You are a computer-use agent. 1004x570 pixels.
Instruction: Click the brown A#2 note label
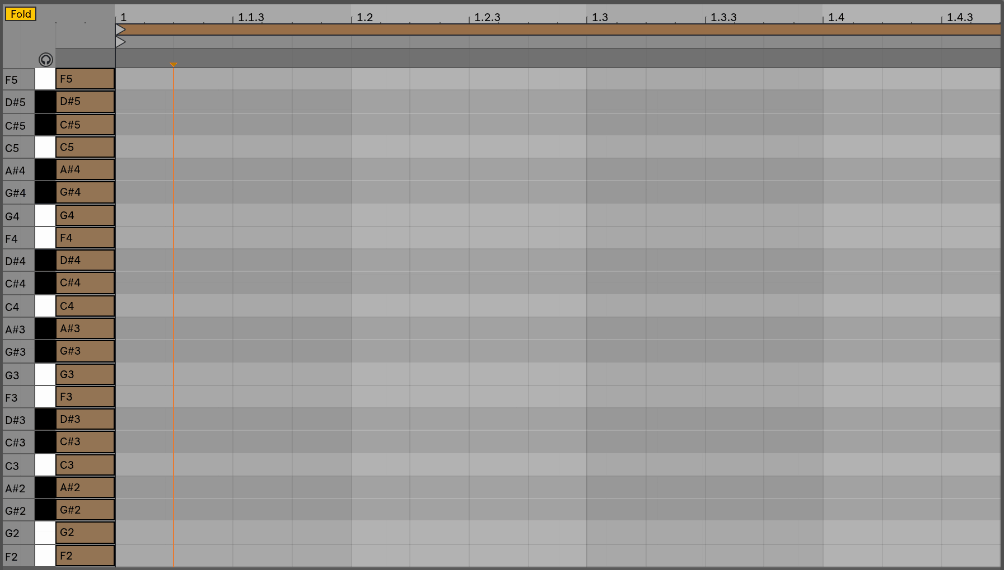tap(85, 487)
